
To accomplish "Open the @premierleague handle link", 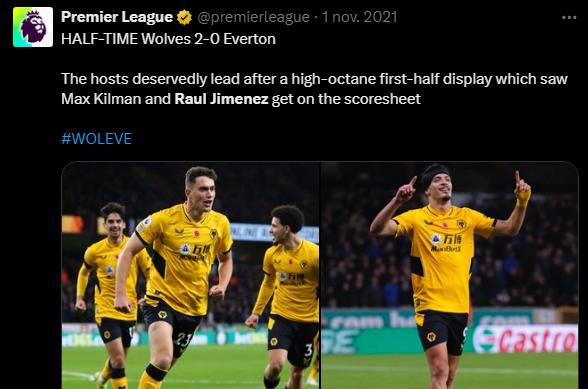I will [x=253, y=17].
